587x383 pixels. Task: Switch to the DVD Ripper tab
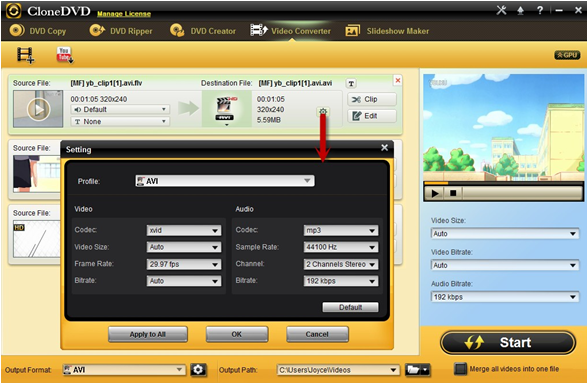121,31
